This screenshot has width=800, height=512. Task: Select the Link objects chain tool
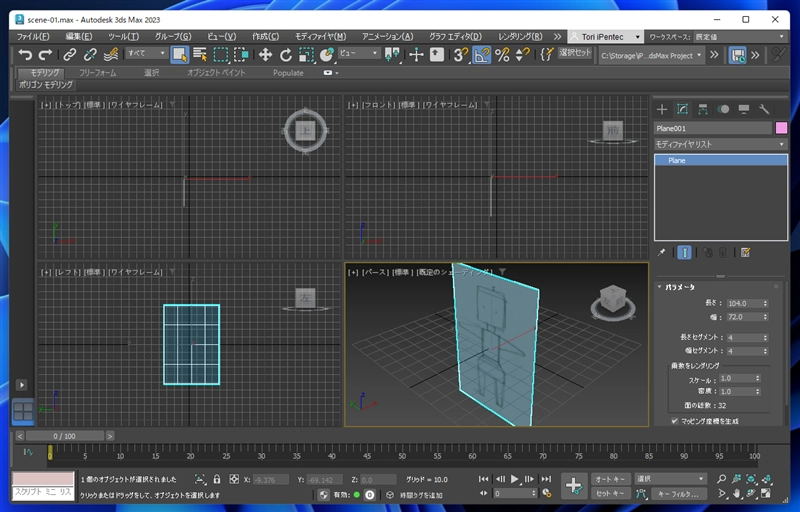coord(70,55)
